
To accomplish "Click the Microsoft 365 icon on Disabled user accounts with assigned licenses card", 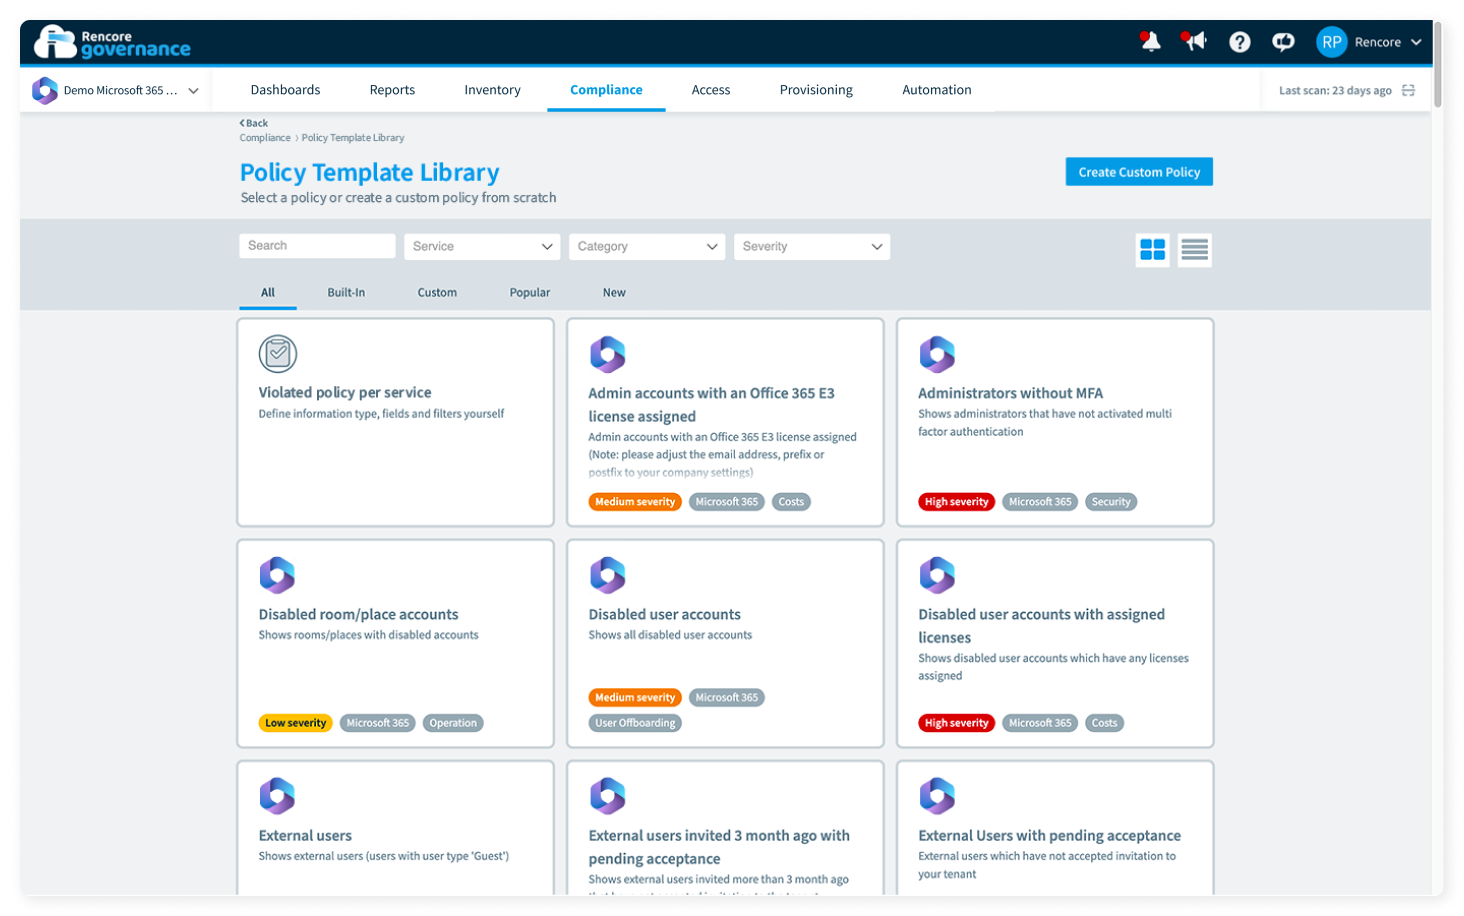I will pos(937,575).
